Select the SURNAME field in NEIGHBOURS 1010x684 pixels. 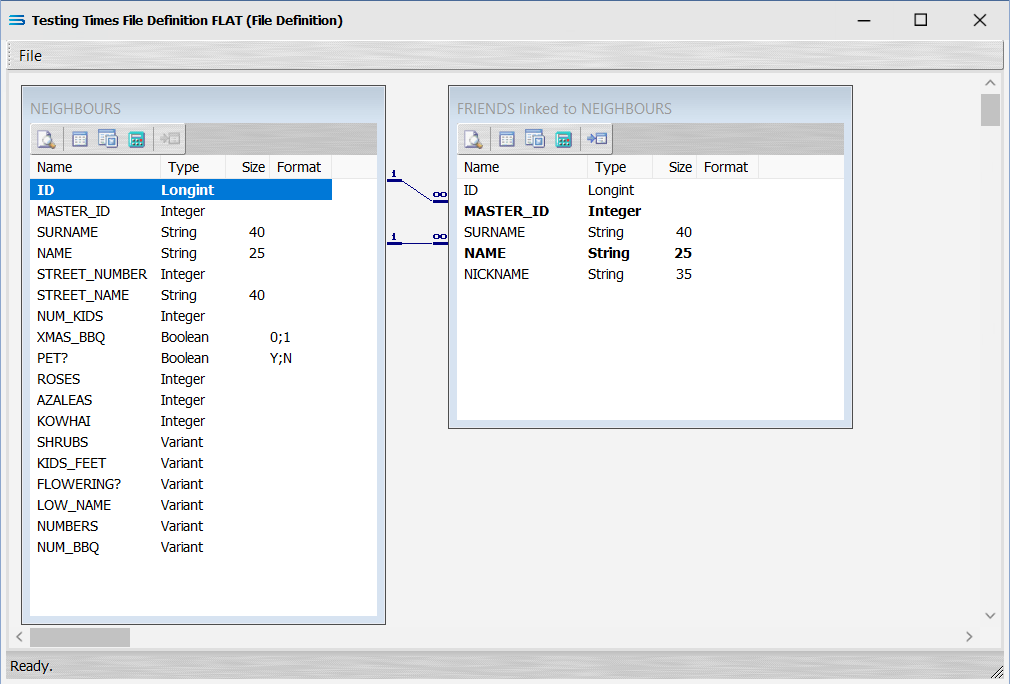pos(181,233)
